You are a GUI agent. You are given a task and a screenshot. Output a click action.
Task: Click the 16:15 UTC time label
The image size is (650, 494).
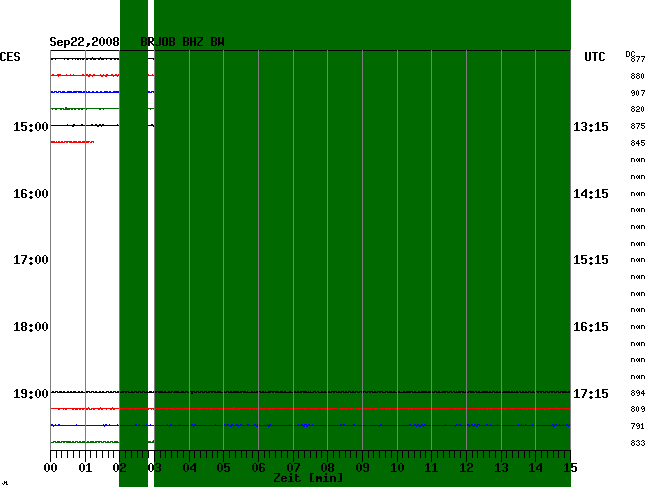pos(591,327)
